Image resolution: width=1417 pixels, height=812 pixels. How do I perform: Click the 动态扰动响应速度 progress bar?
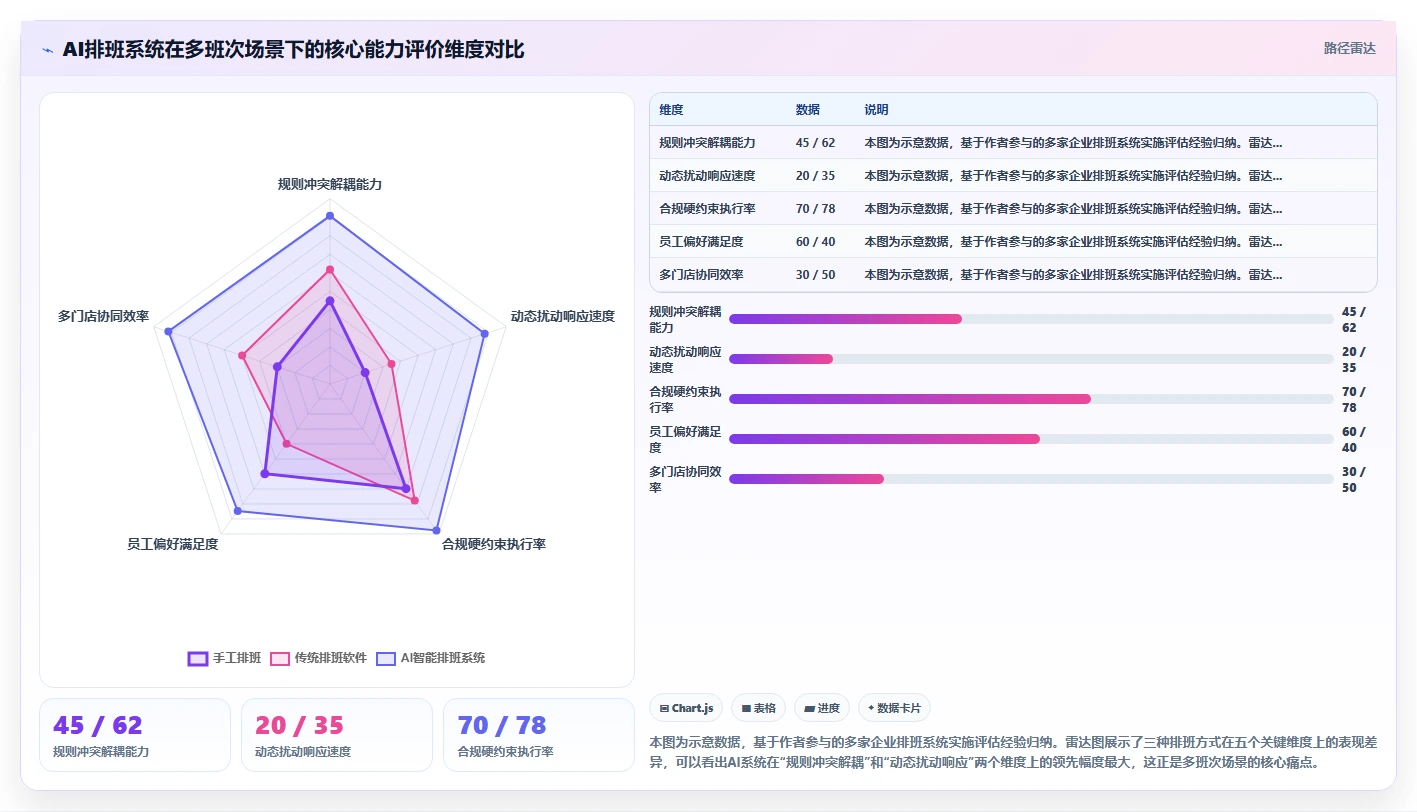click(1031, 359)
